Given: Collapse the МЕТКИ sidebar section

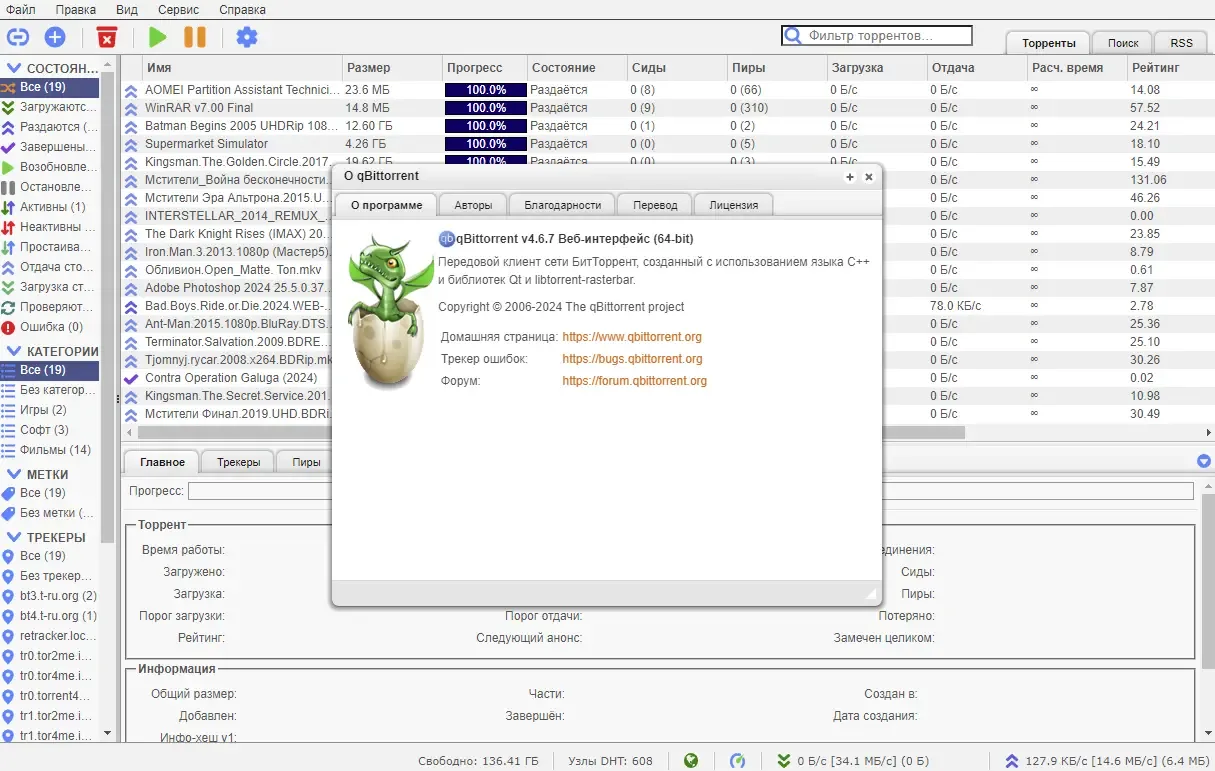Looking at the screenshot, I should click(15, 475).
